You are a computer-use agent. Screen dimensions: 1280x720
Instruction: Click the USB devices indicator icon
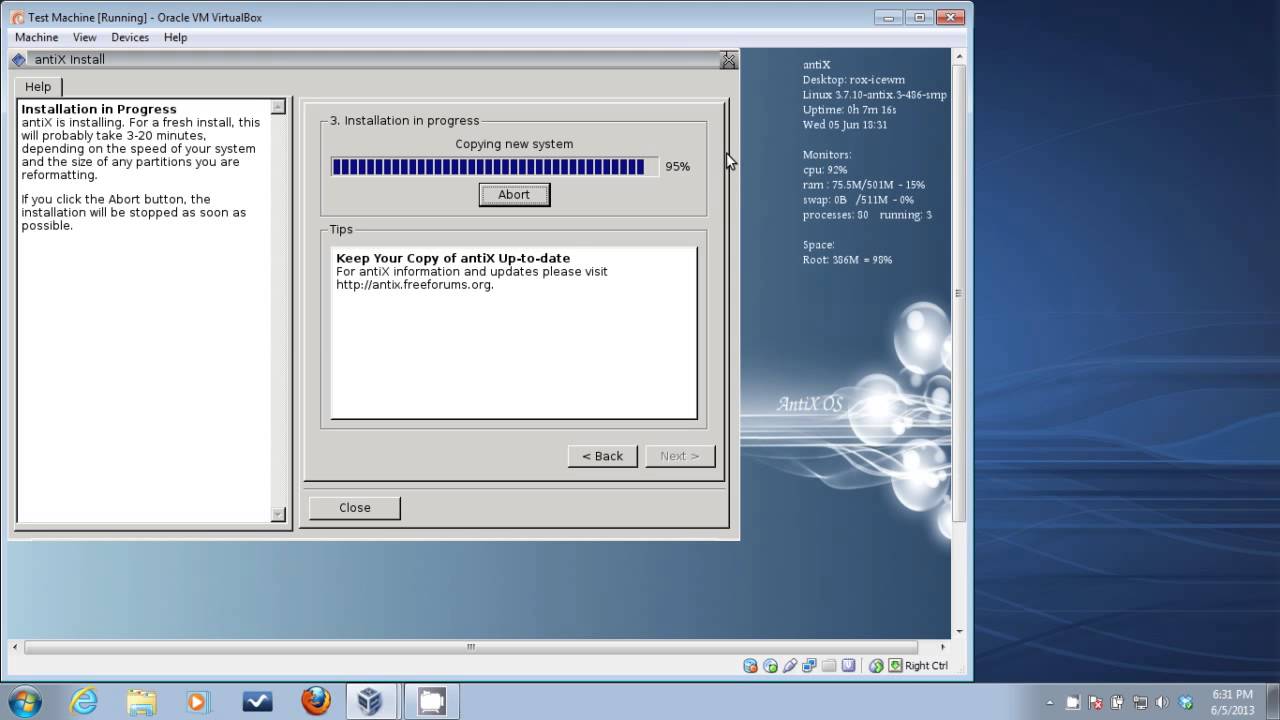(790, 665)
